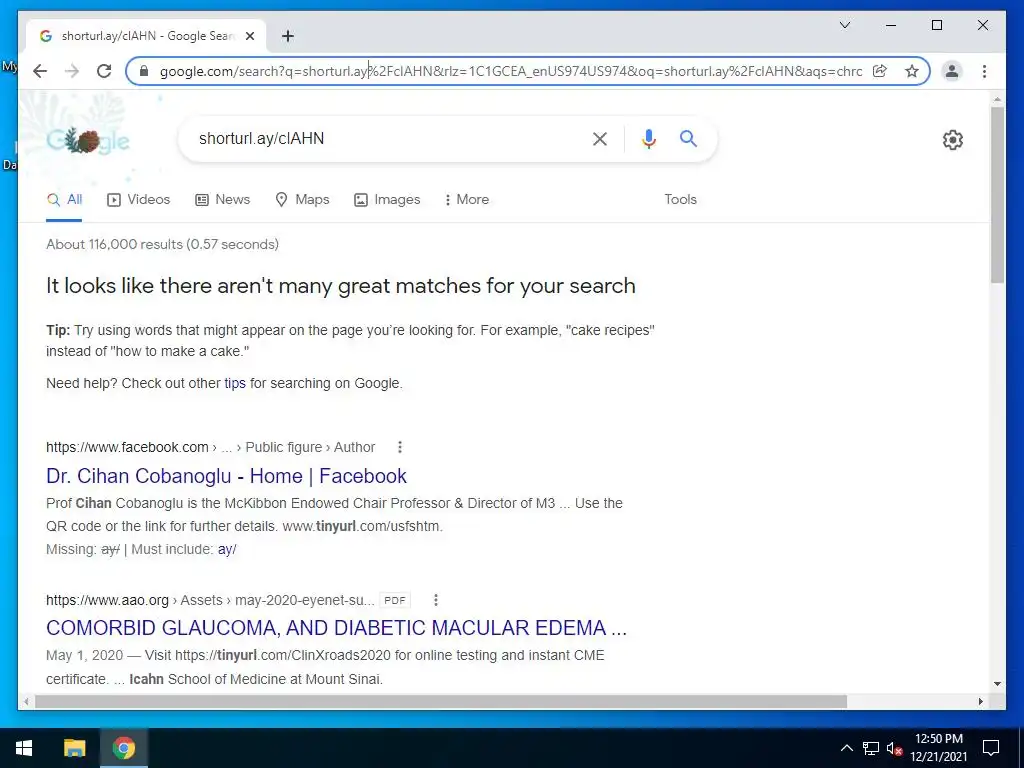The height and width of the screenshot is (768, 1024).
Task: Click the scroll right arrow
Action: [x=981, y=701]
